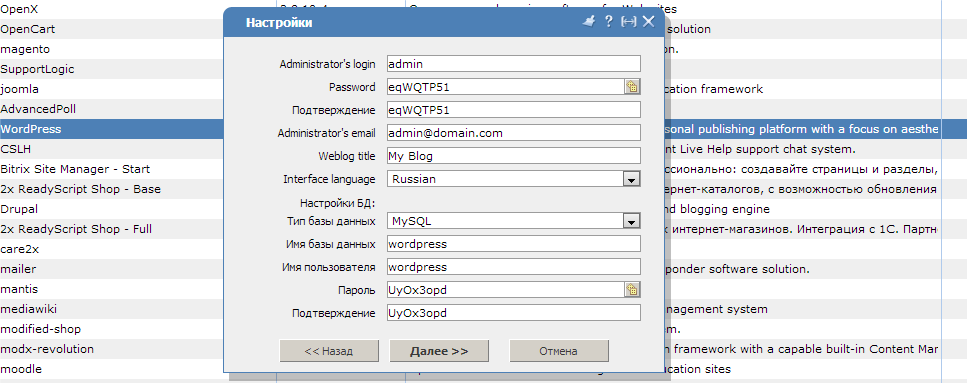The height and width of the screenshot is (383, 967).
Task: Open the Interface language dropdown
Action: tap(630, 179)
